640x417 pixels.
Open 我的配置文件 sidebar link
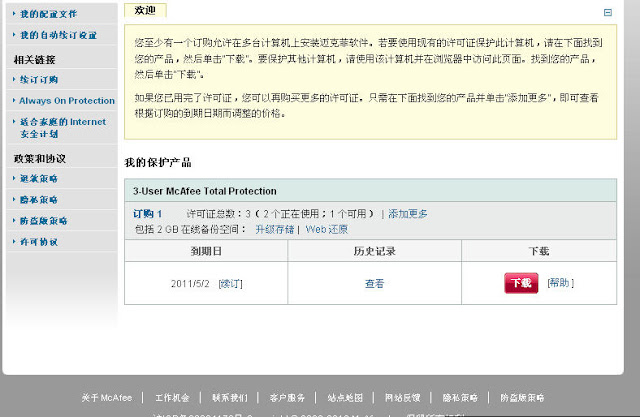click(49, 14)
